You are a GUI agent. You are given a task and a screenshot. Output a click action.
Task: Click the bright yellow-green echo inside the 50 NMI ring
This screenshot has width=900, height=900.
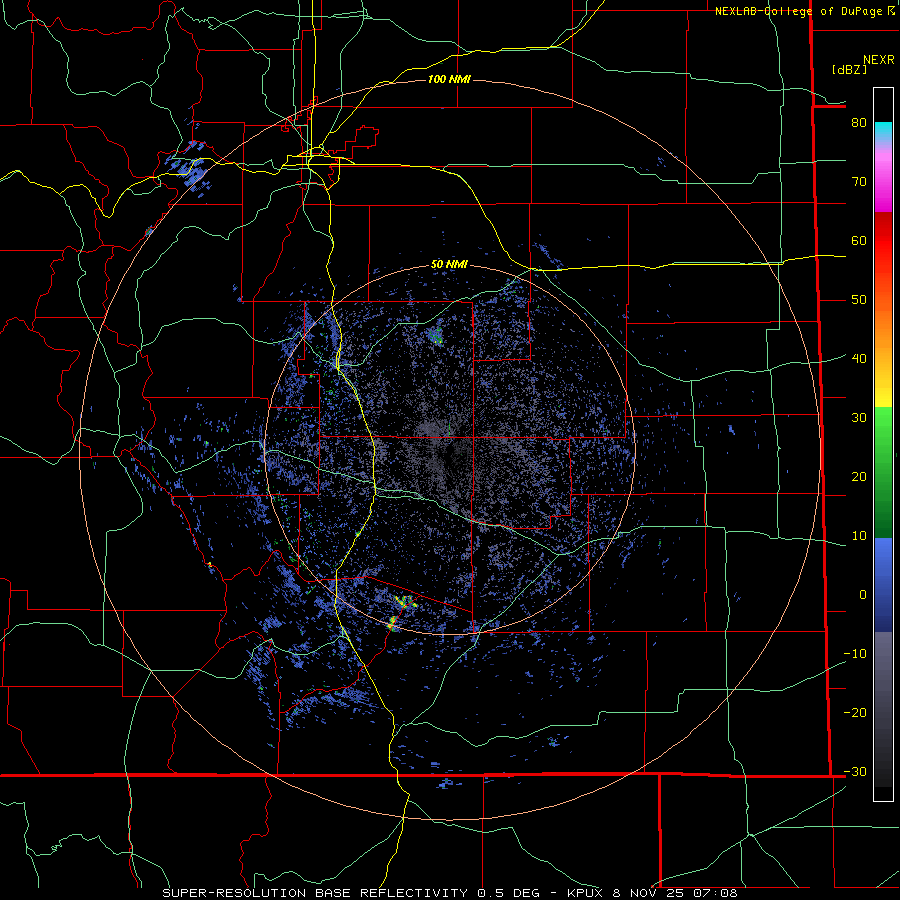coord(405,602)
